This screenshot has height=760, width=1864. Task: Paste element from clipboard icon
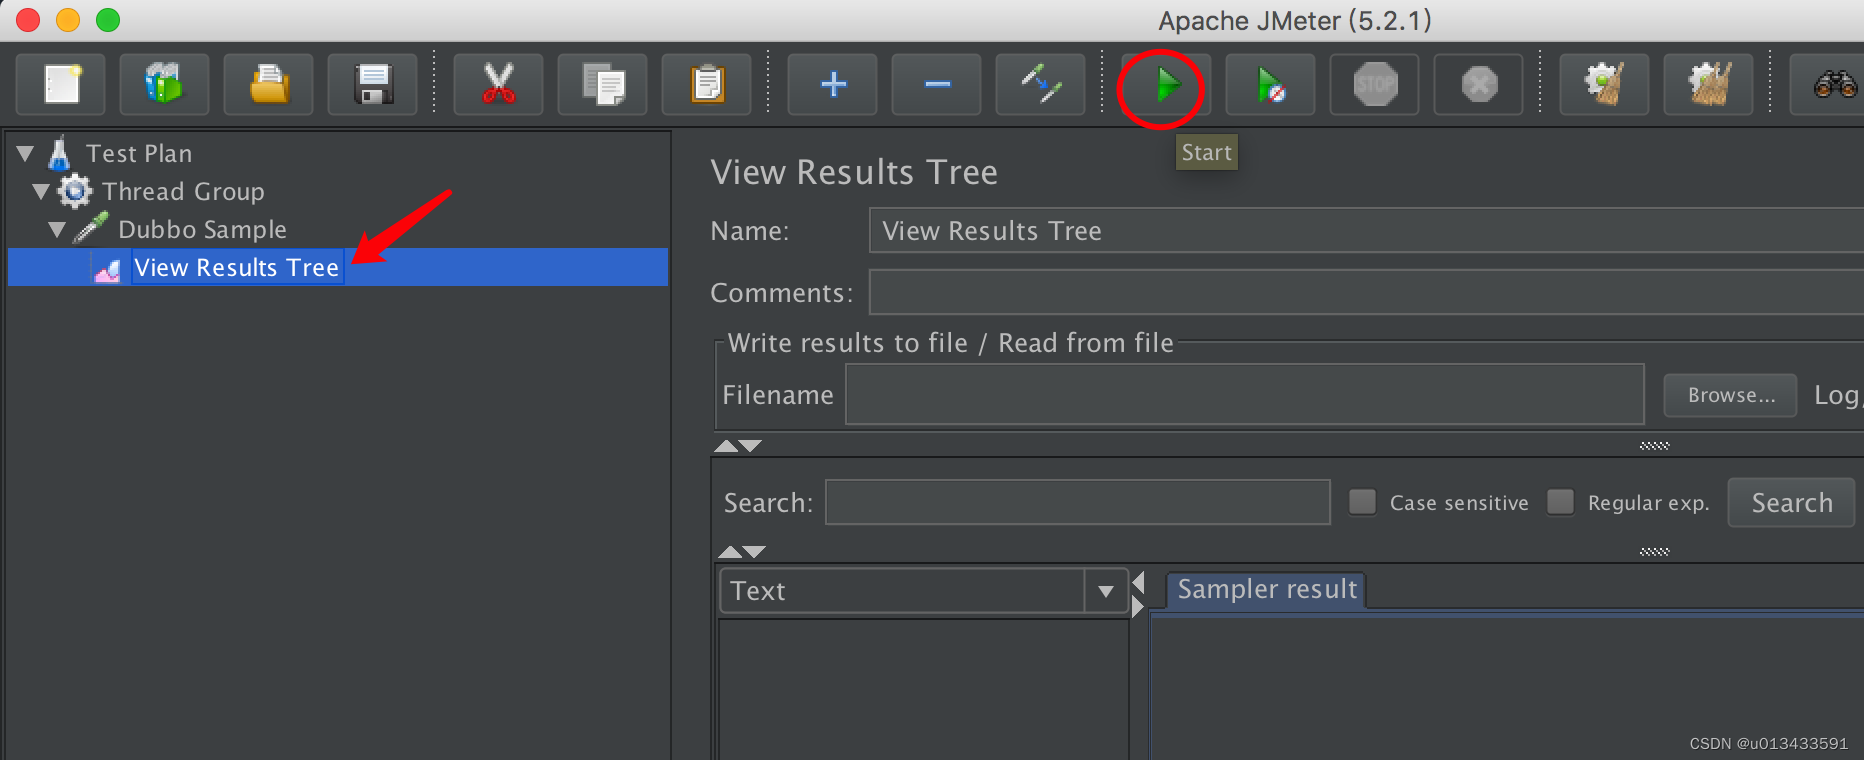coord(707,84)
